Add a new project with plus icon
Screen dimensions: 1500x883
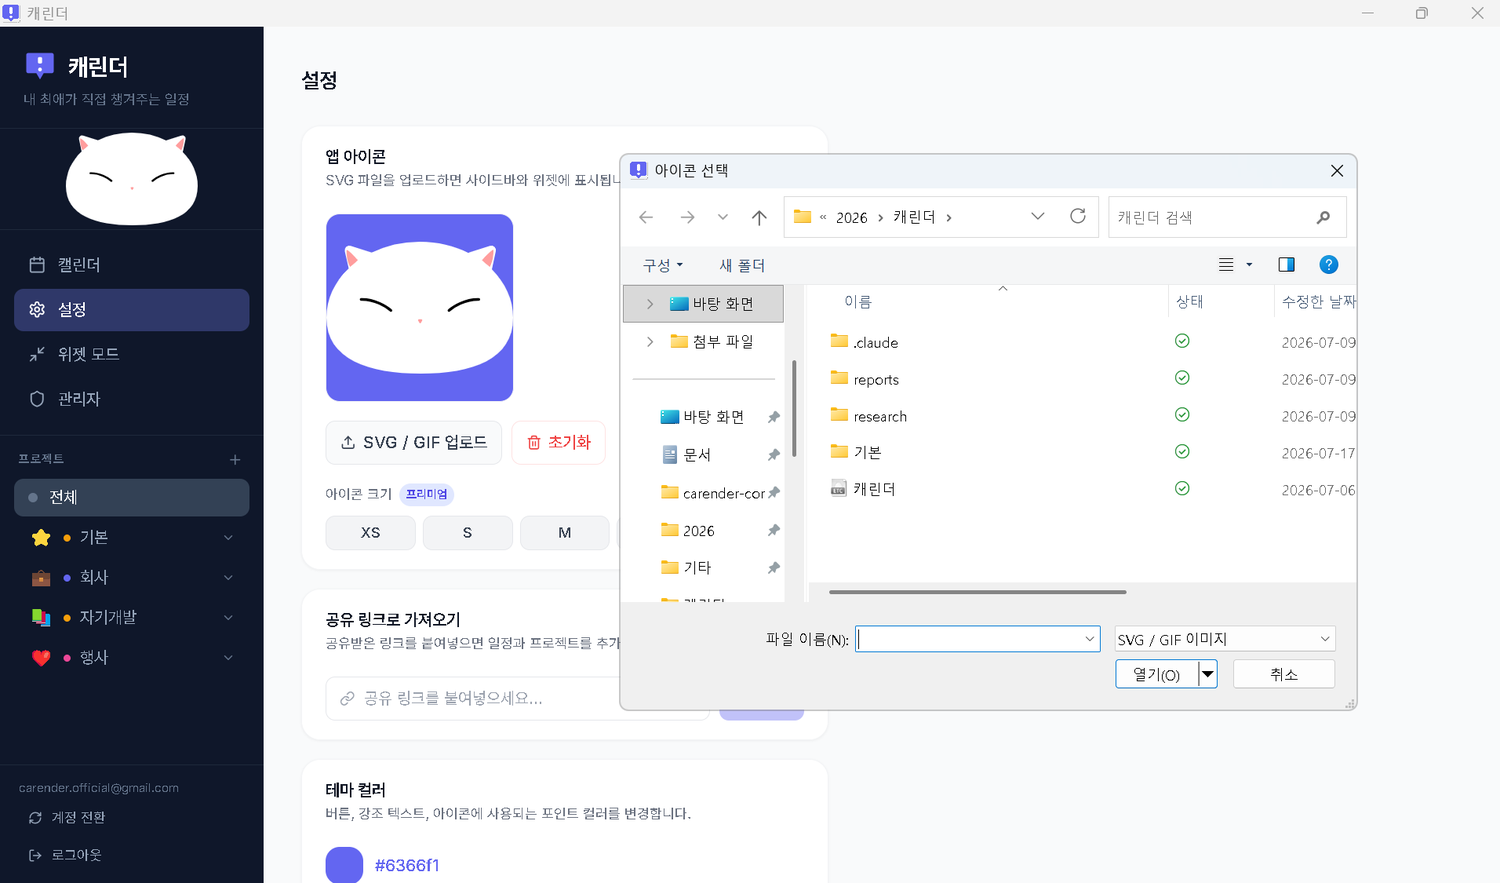[x=235, y=460]
